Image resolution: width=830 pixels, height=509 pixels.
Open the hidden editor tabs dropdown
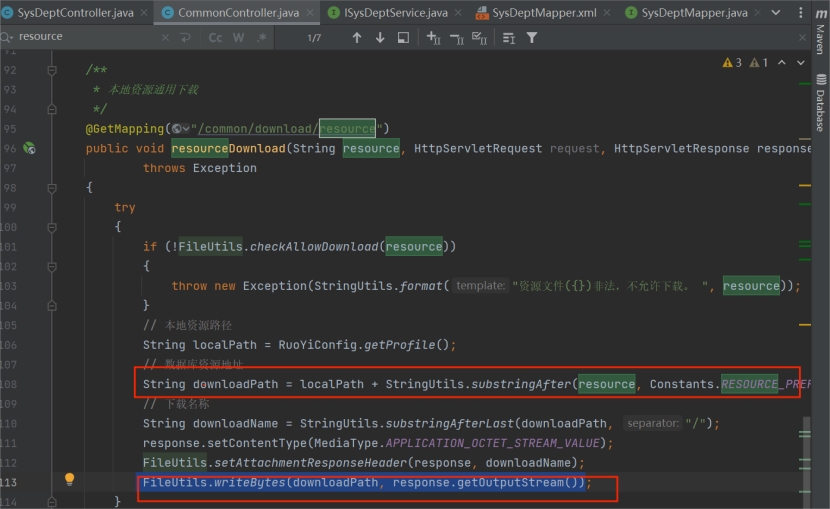click(x=775, y=12)
